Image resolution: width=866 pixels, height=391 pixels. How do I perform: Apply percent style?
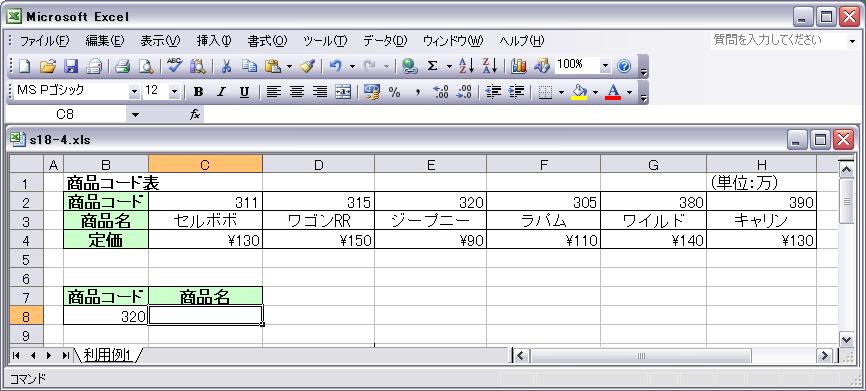coord(394,92)
